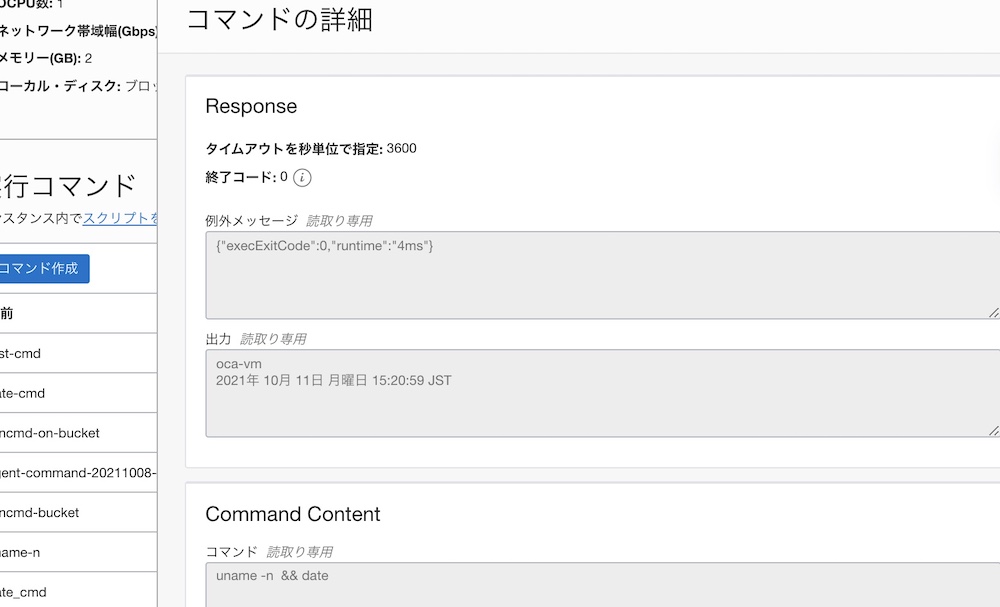Viewport: 1000px width, 607px height.
Task: Select the ate-cmd command row
Action: click(23, 393)
